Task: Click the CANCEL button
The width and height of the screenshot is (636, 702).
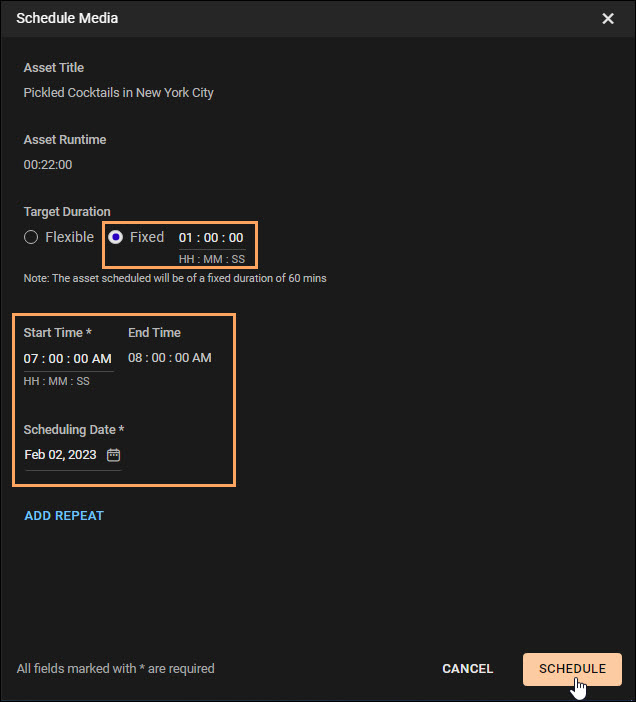Action: coord(468,669)
